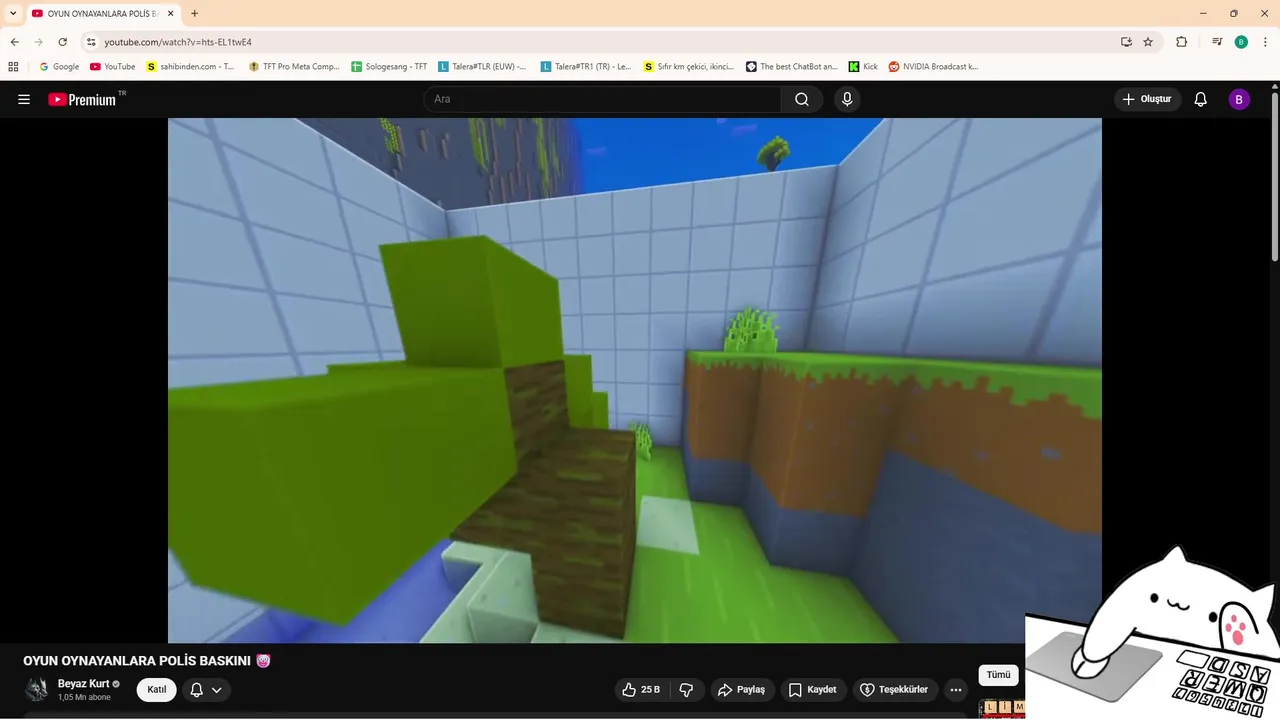The width and height of the screenshot is (1280, 720).
Task: Open the Oluştur create menu
Action: 1148,99
